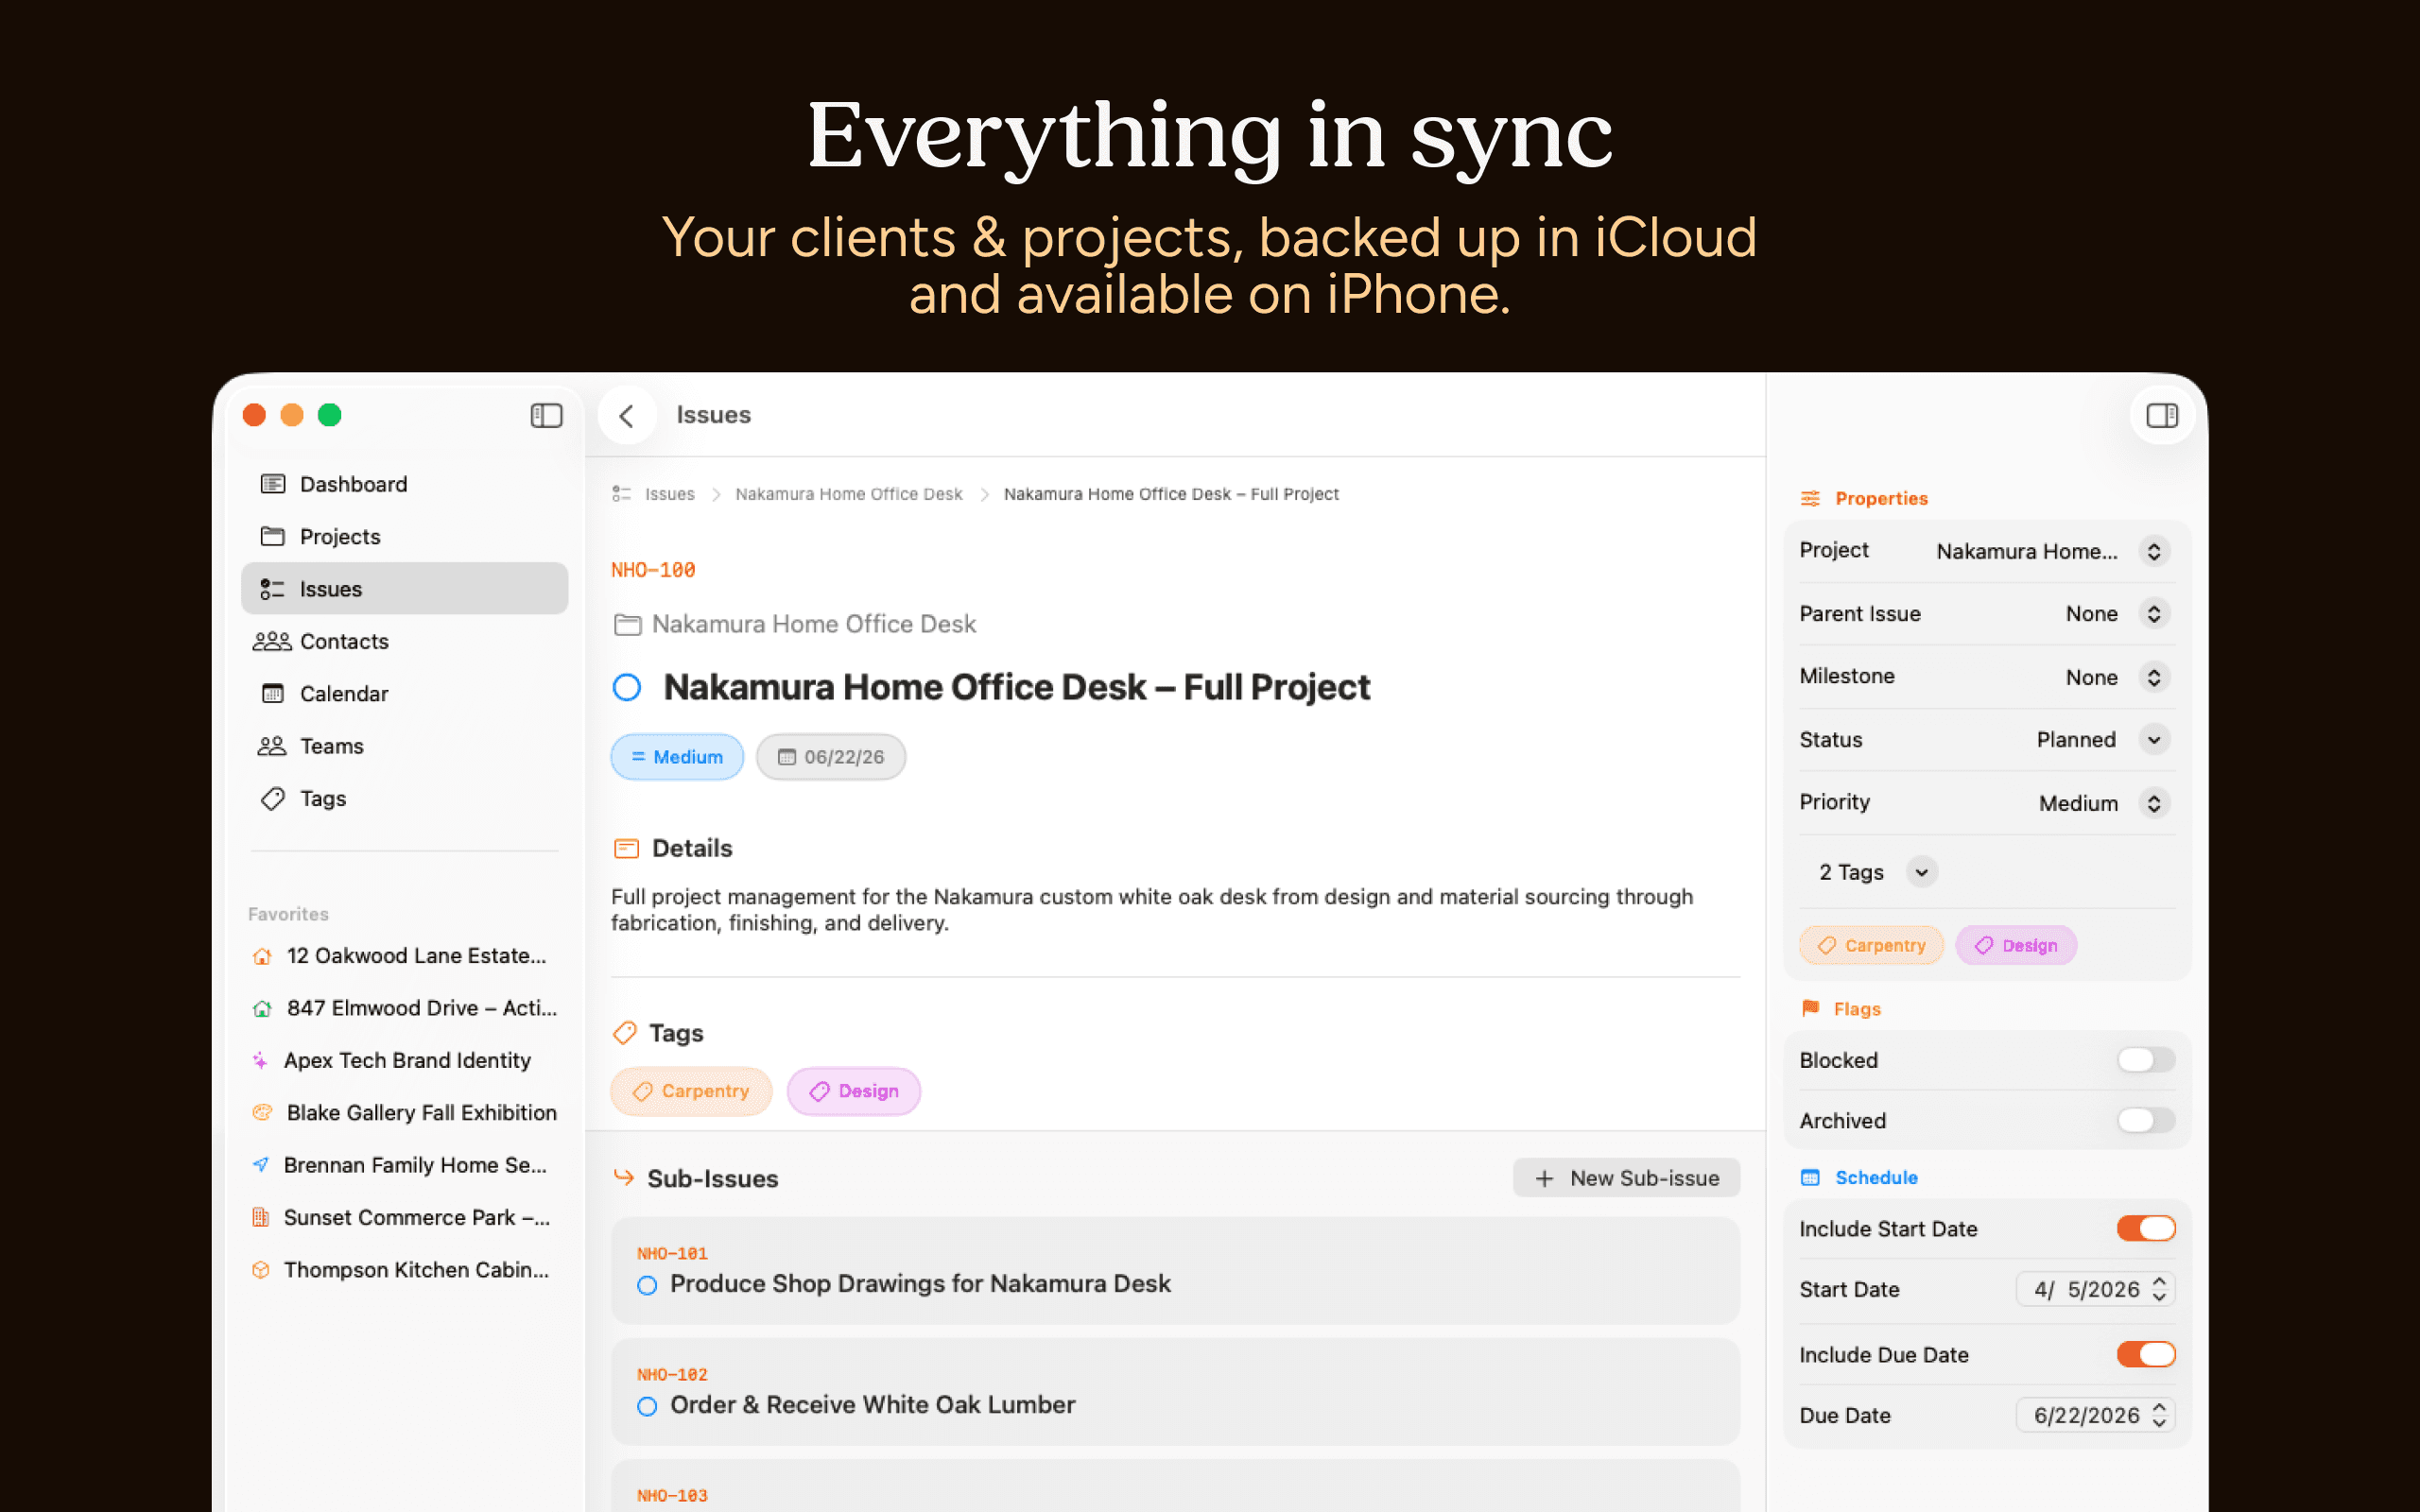Toggle the left sidebar icon

546,415
